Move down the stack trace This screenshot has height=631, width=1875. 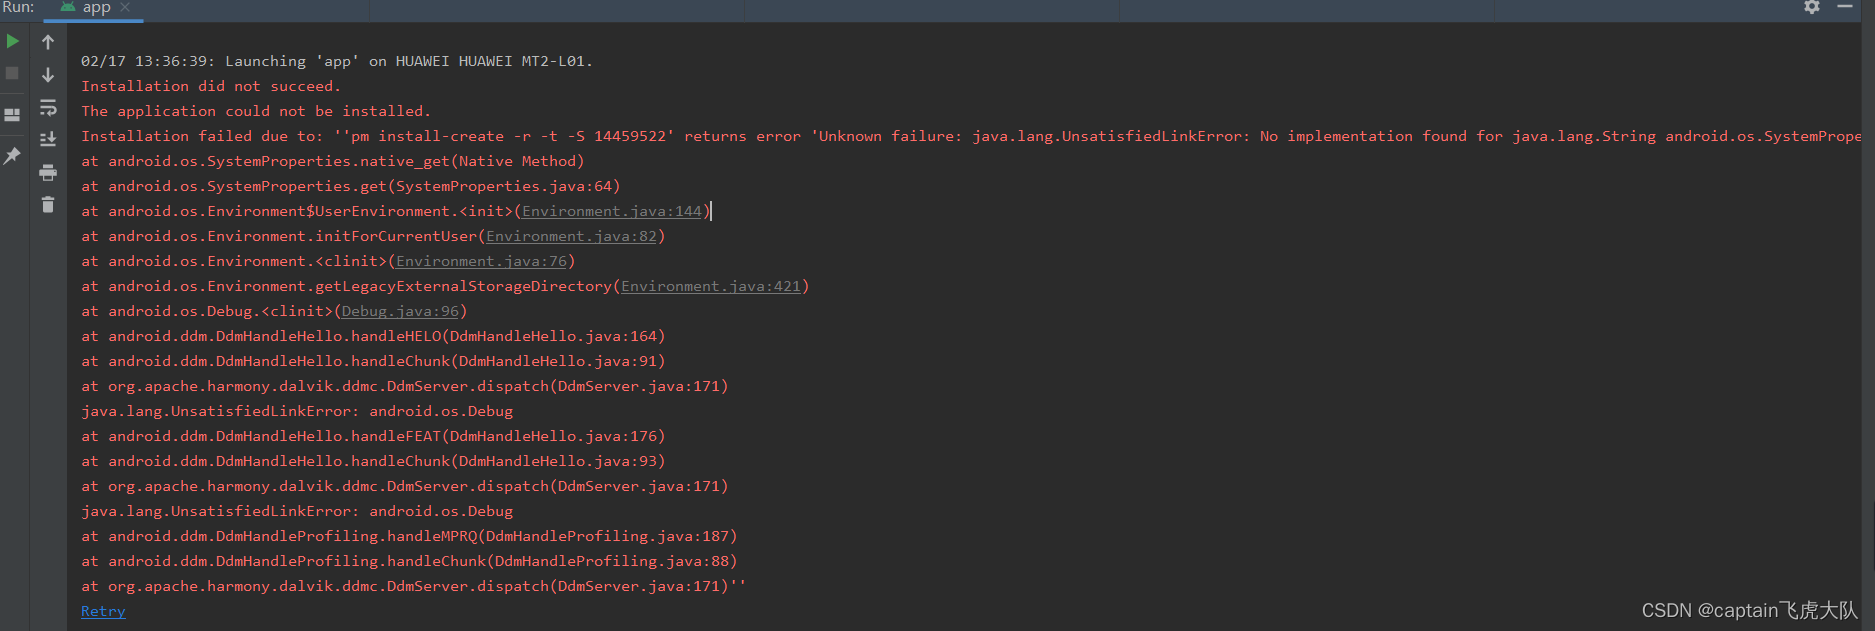click(x=48, y=75)
